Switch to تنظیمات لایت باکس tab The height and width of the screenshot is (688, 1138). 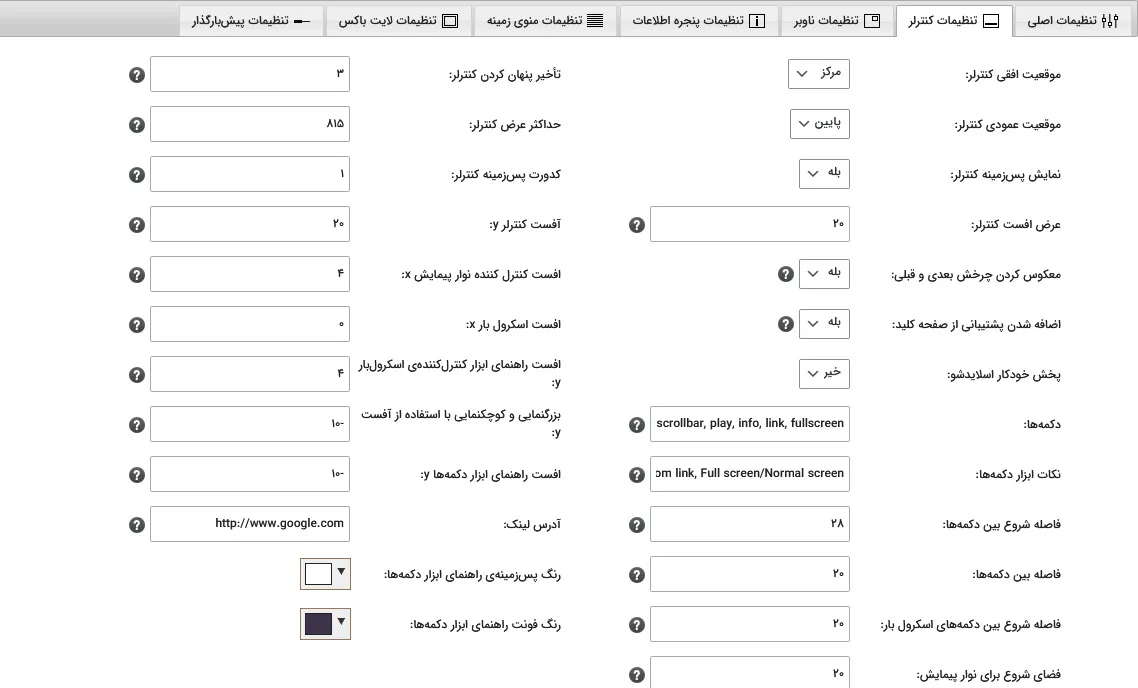398,20
